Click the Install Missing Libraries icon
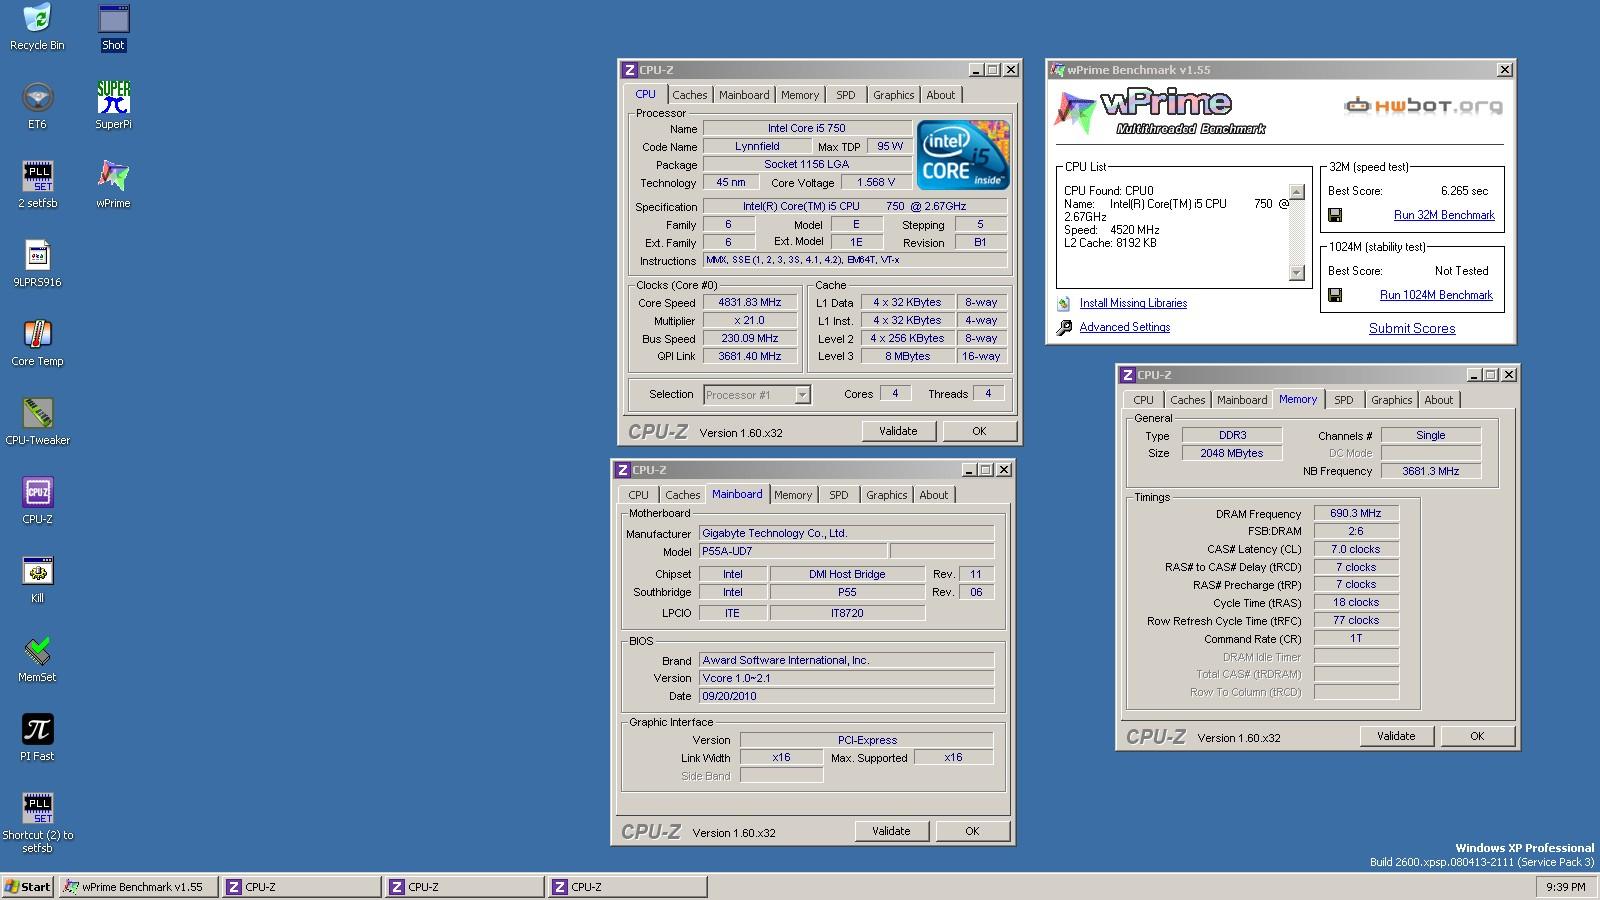Image resolution: width=1600 pixels, height=900 pixels. [1064, 303]
